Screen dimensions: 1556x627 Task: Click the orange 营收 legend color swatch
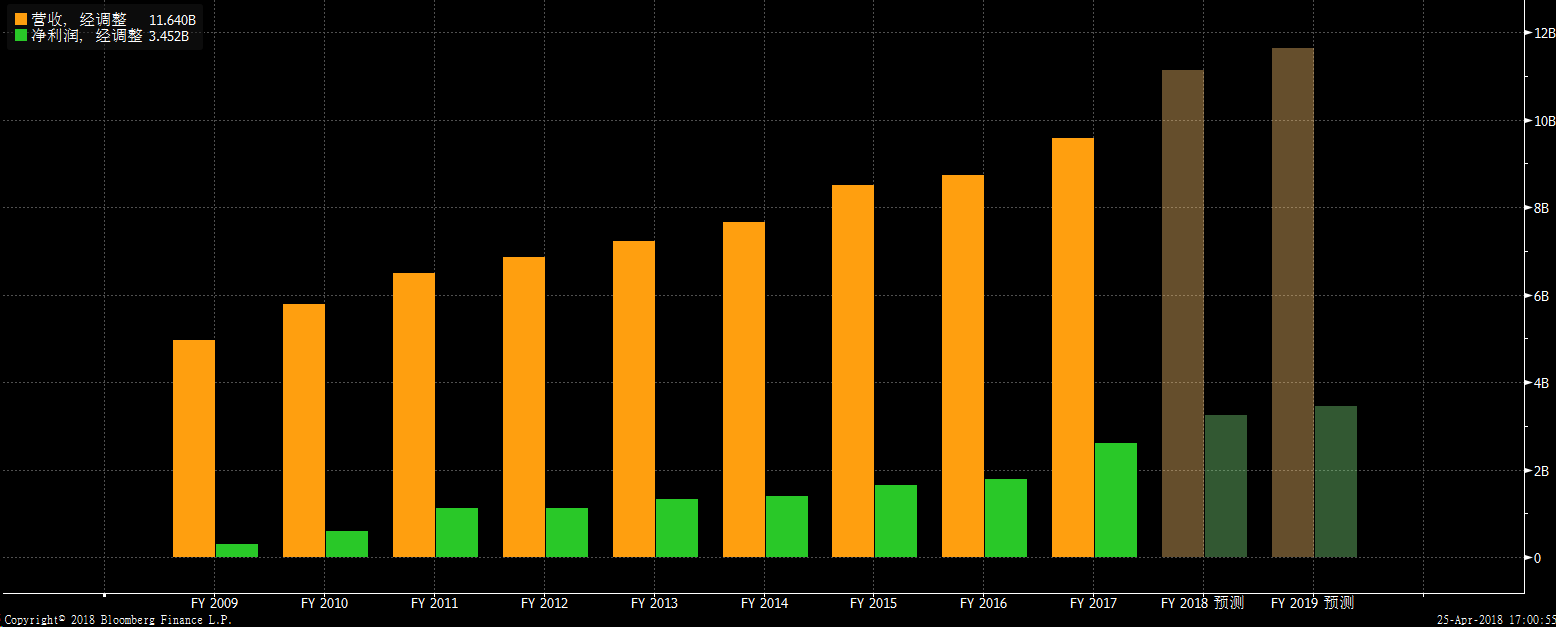pyautogui.click(x=21, y=19)
